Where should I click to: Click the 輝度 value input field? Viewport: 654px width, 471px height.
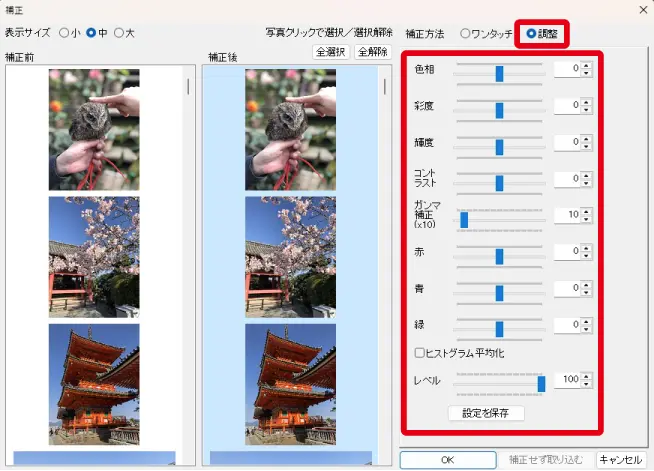click(568, 142)
